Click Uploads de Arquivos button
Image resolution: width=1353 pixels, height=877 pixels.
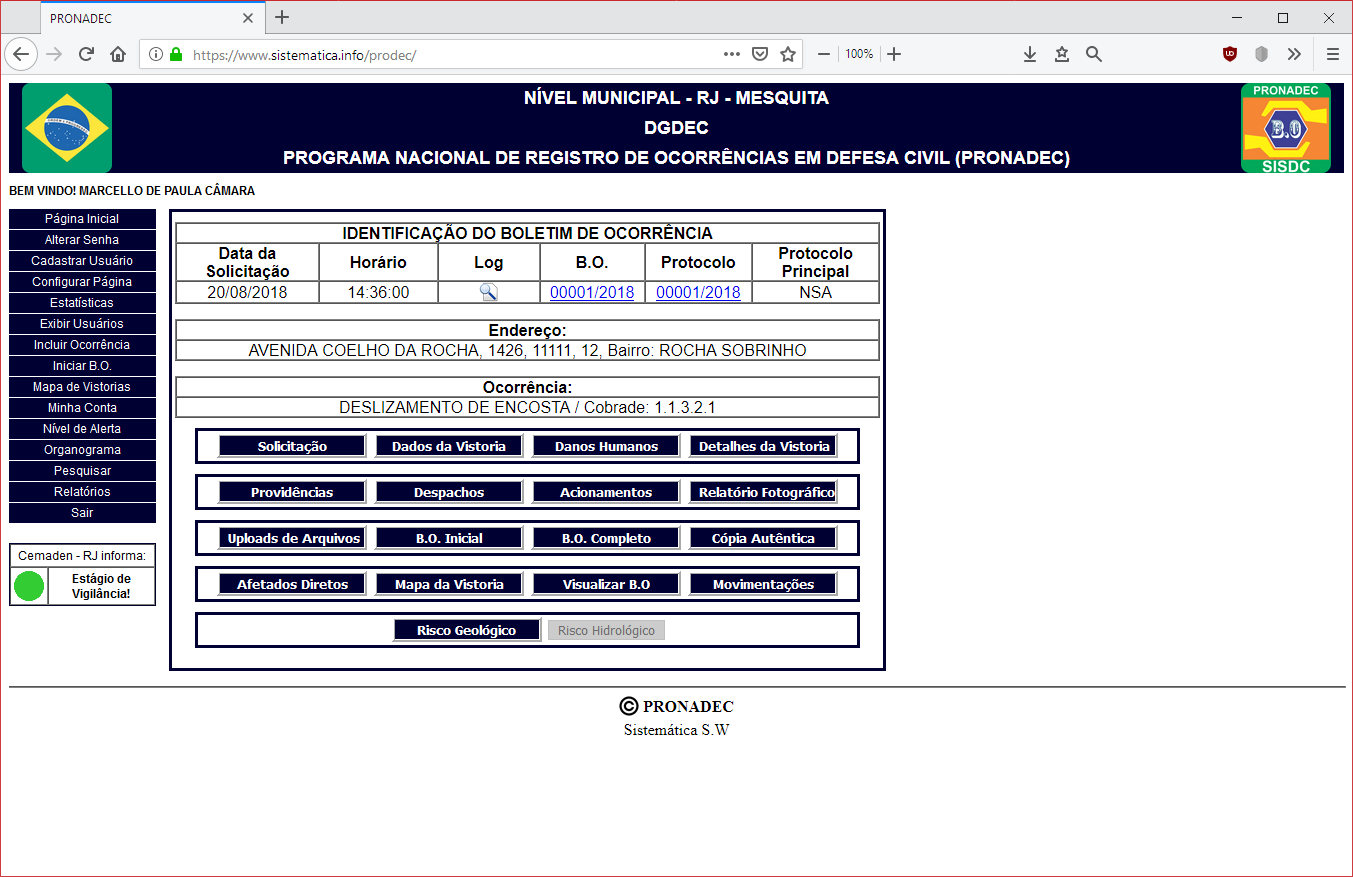point(292,539)
